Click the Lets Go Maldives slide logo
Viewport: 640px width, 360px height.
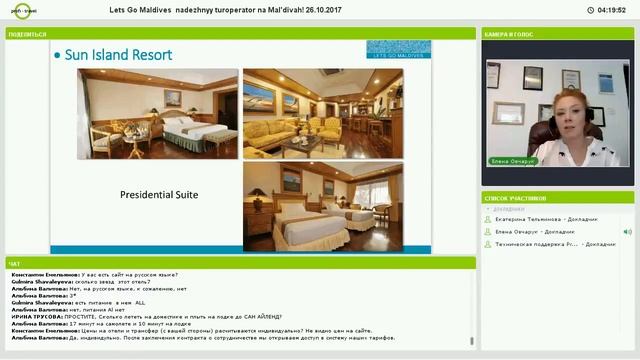398,49
